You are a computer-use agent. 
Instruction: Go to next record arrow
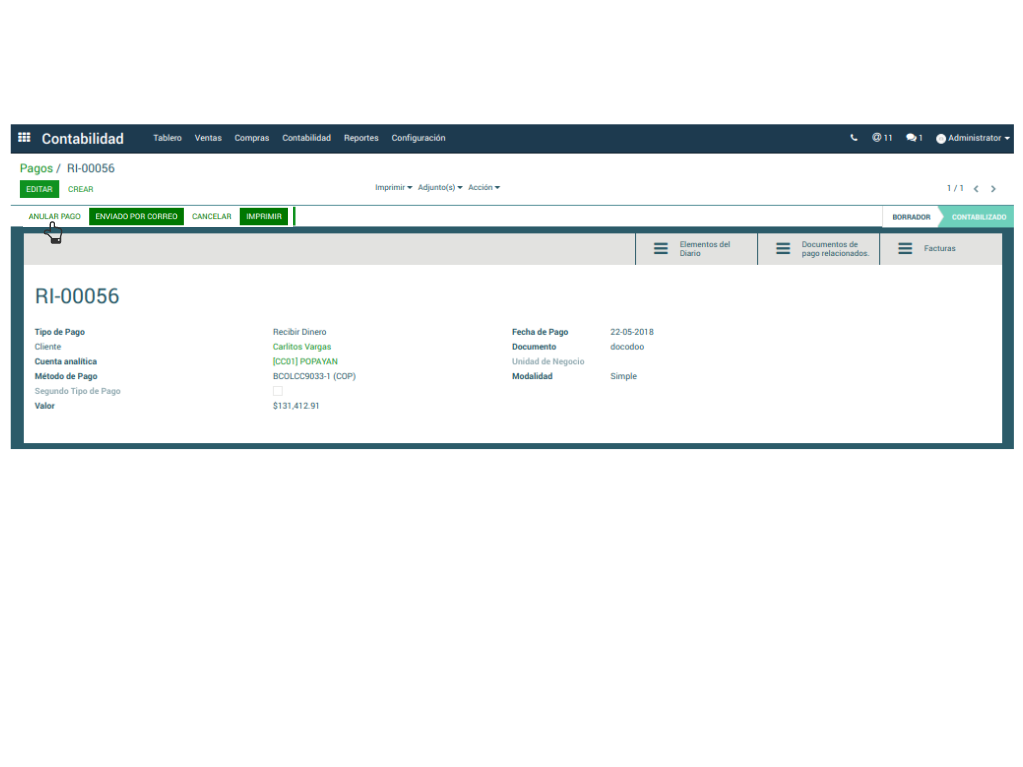tap(993, 189)
